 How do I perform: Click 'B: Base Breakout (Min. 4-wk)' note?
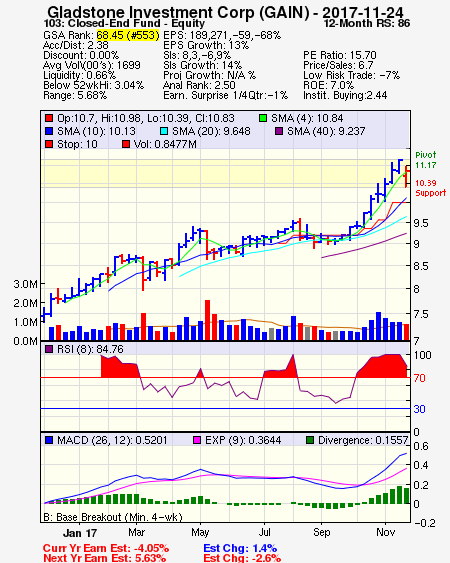tap(113, 517)
